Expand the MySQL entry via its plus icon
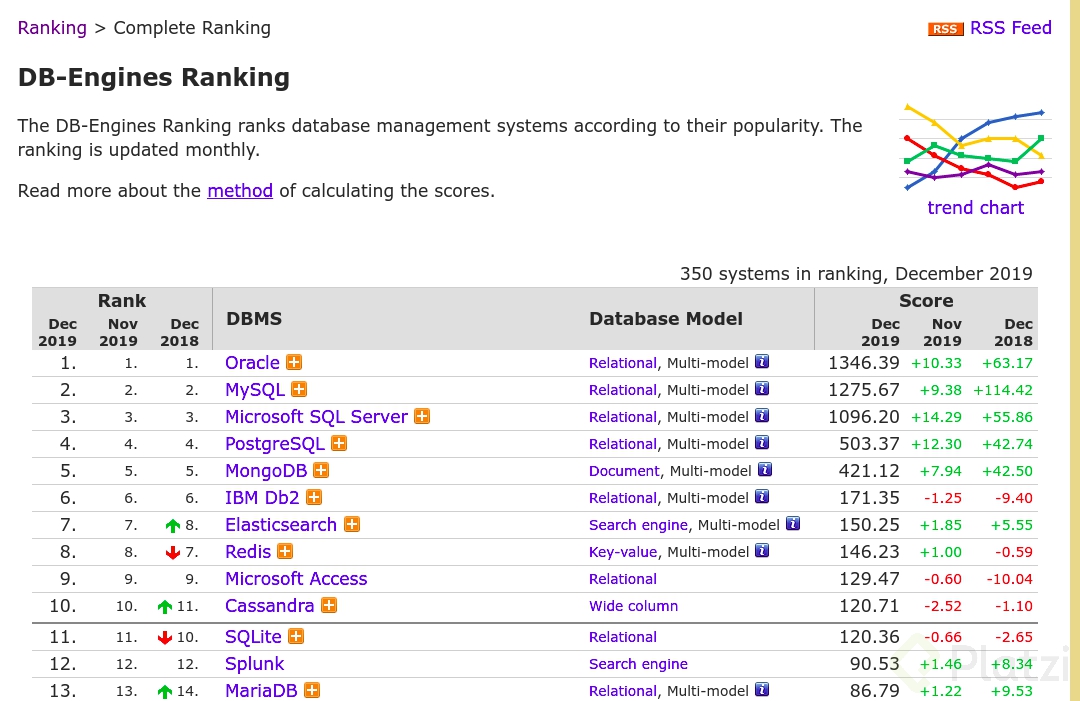Image resolution: width=1080 pixels, height=701 pixels. point(297,389)
